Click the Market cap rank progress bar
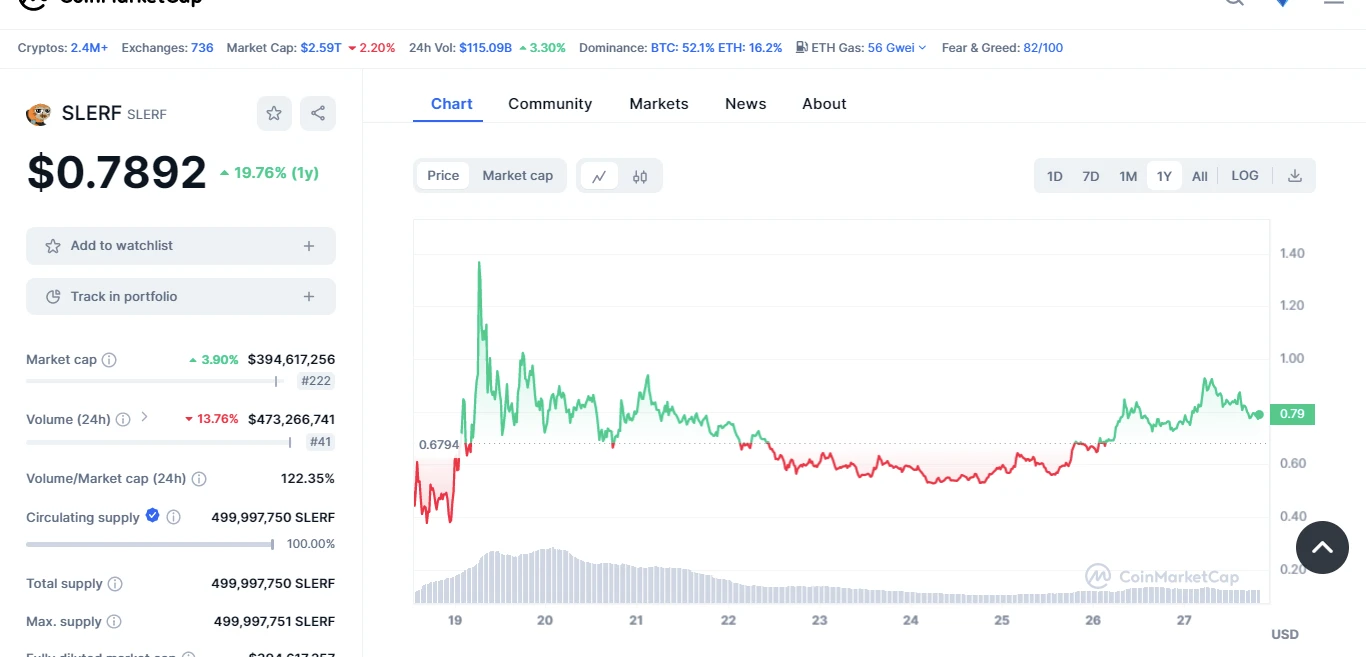The image size is (1366, 657). [155, 381]
